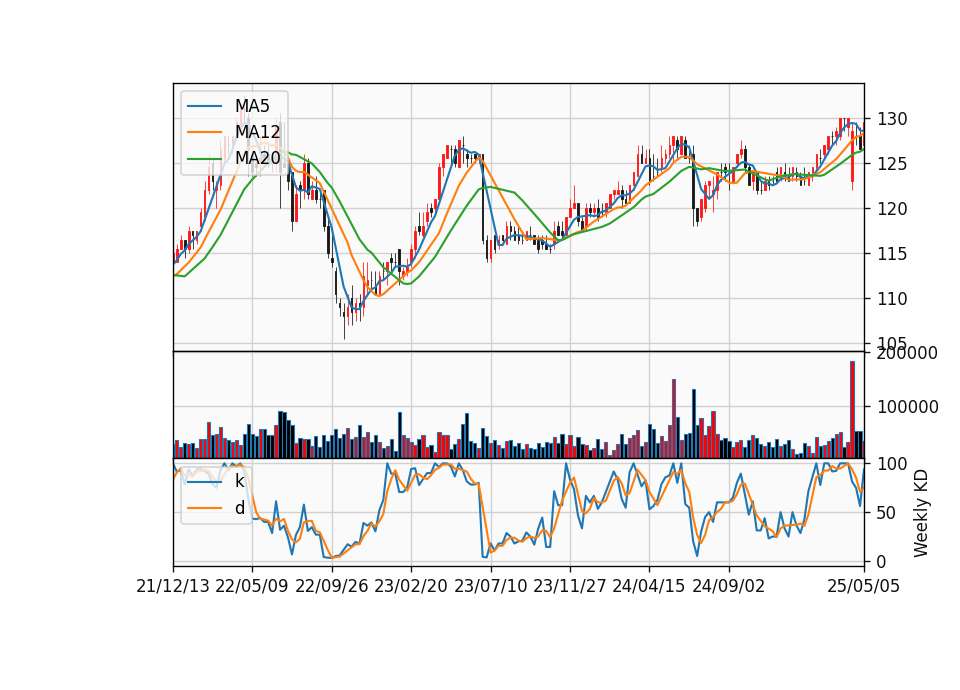Click the orange MA12 legend line sample

204,132
